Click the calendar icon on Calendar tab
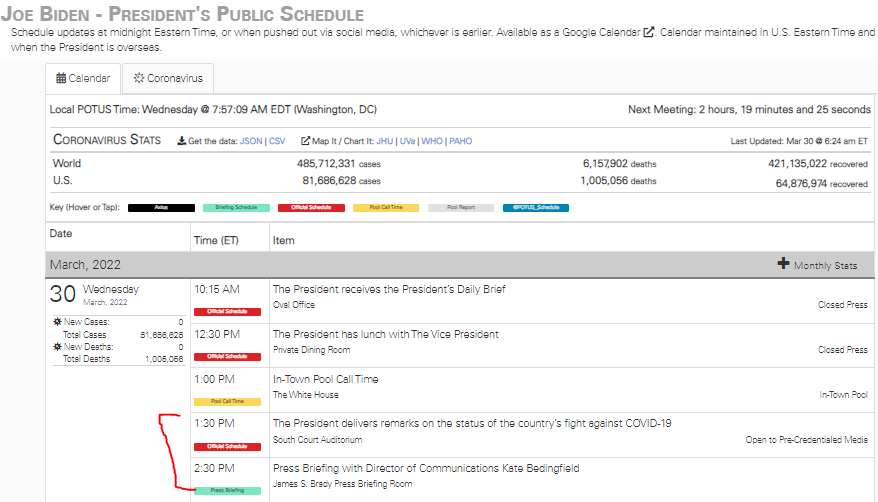This screenshot has width=878, height=502. pos(61,78)
